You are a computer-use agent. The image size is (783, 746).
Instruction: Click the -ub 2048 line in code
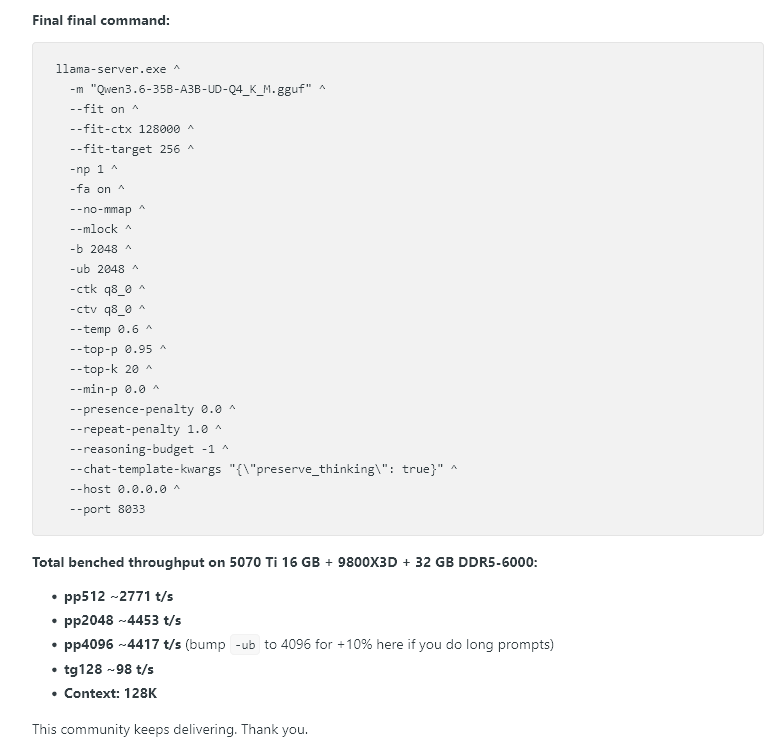click(x=104, y=269)
